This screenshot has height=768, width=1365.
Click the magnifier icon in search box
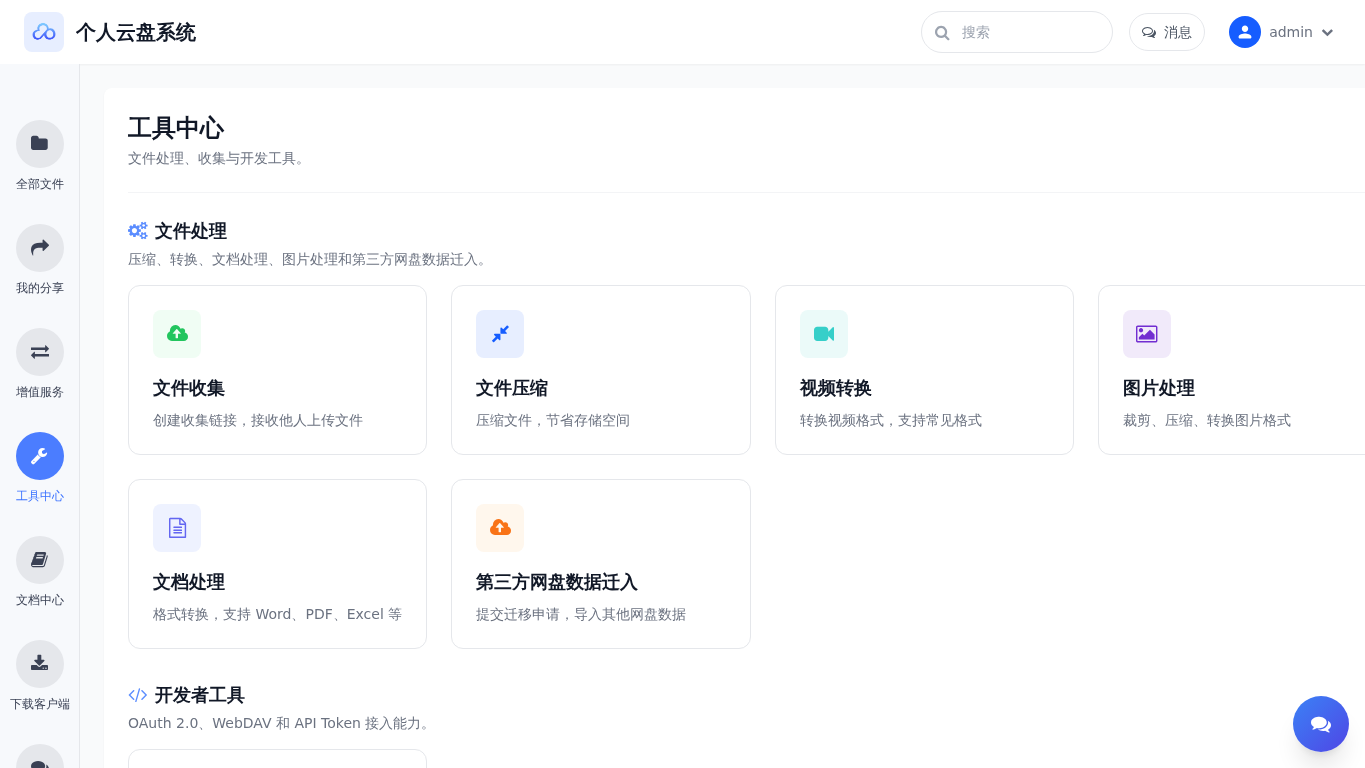(942, 33)
